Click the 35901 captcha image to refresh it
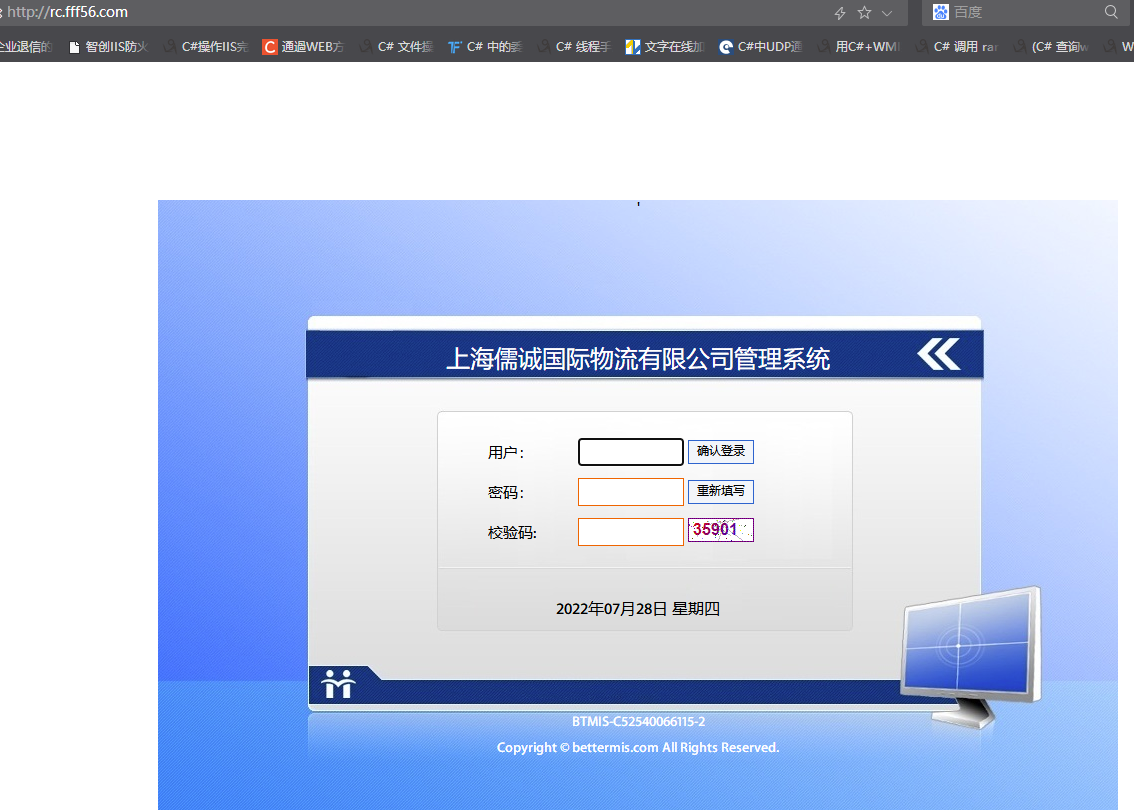 719,530
